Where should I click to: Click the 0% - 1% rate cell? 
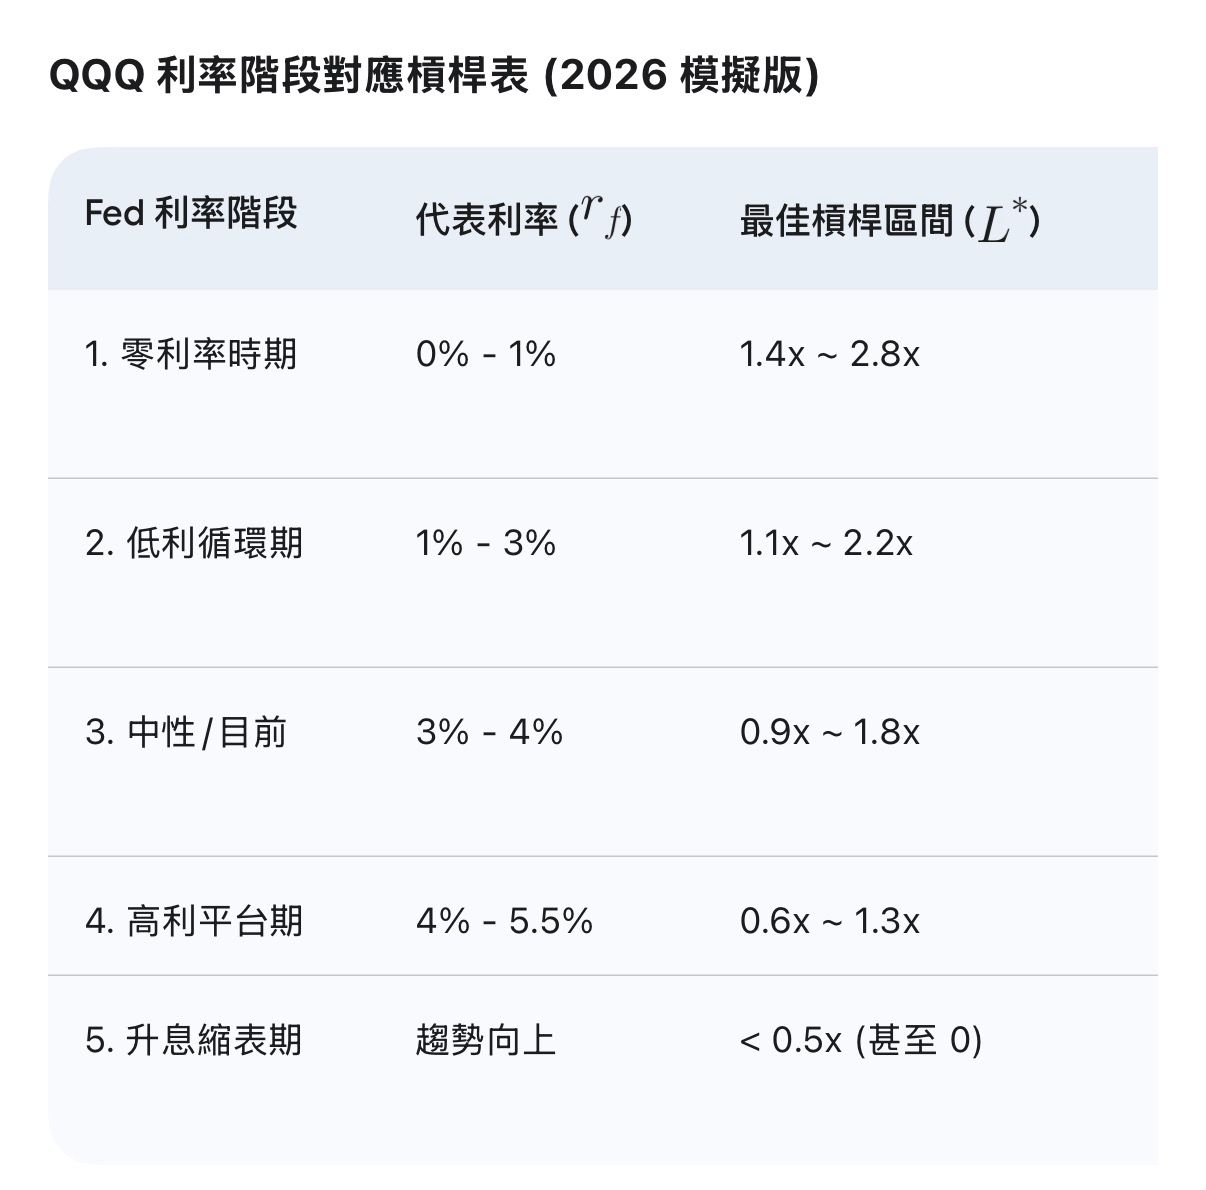pyautogui.click(x=486, y=354)
